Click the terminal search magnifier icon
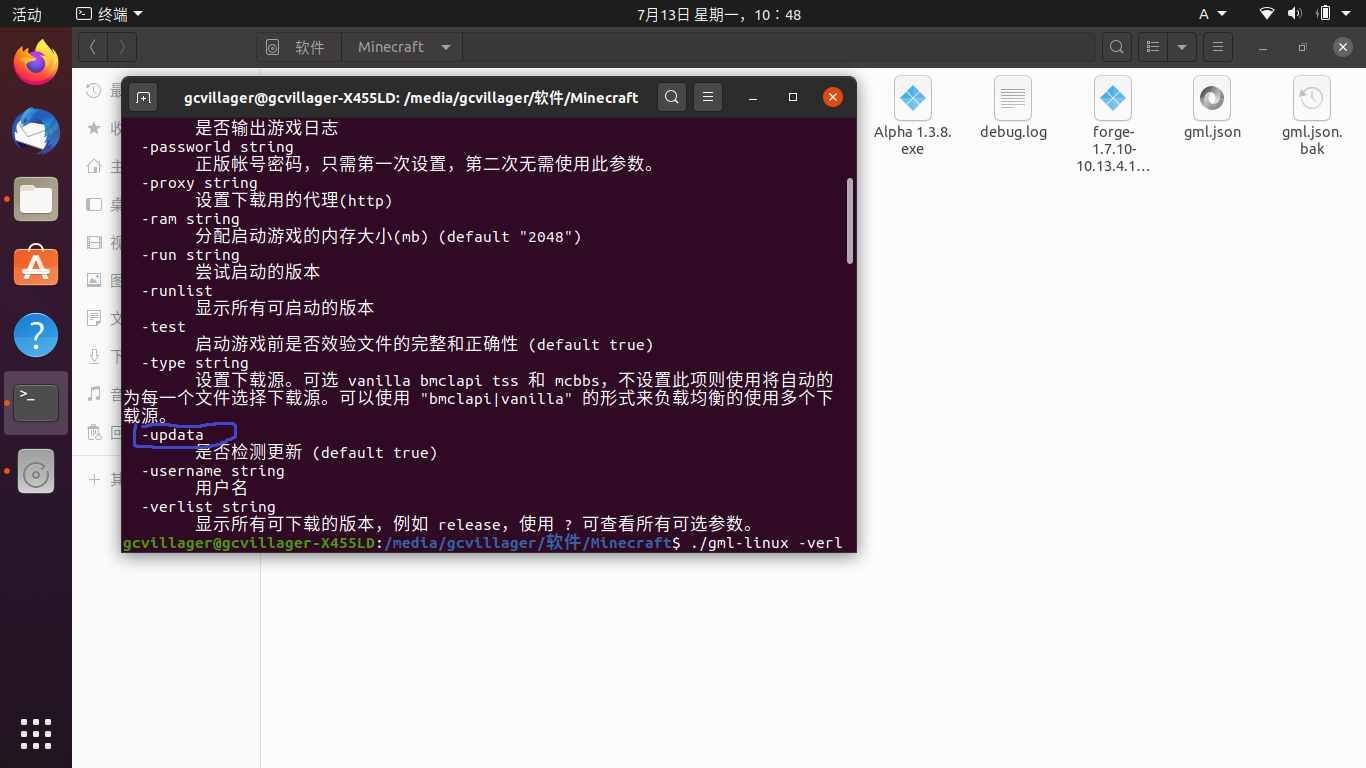Viewport: 1366px width, 768px height. 673,97
